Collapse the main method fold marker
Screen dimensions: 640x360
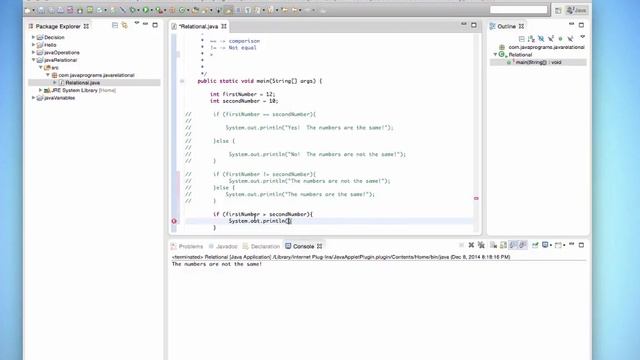(182, 81)
